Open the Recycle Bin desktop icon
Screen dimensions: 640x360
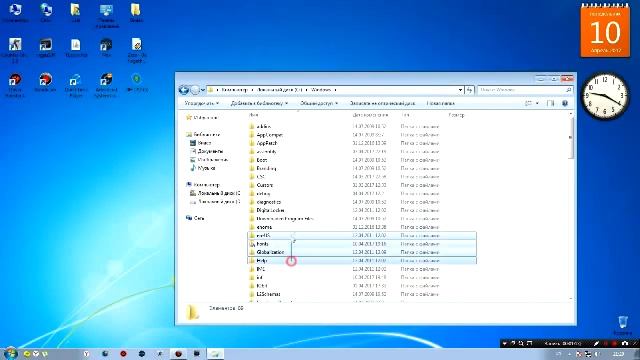pyautogui.click(x=622, y=325)
